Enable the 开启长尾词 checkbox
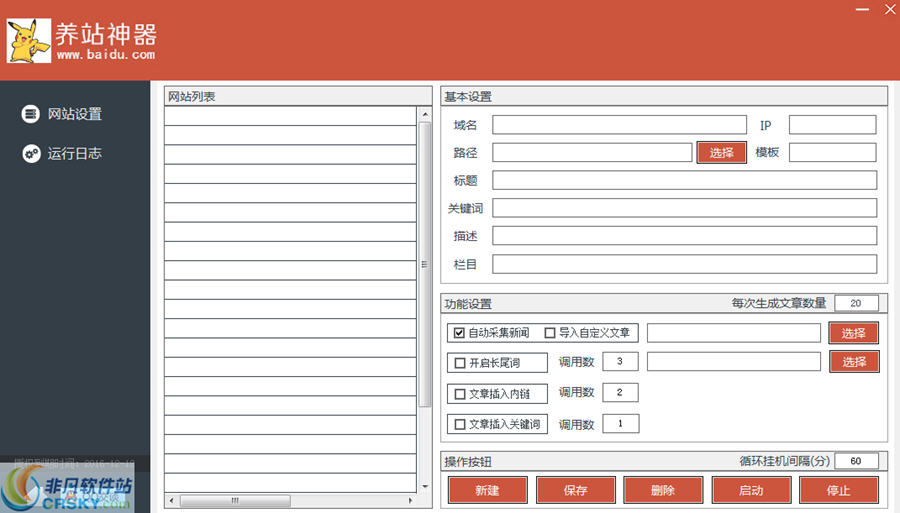The width and height of the screenshot is (900, 513). 459,363
